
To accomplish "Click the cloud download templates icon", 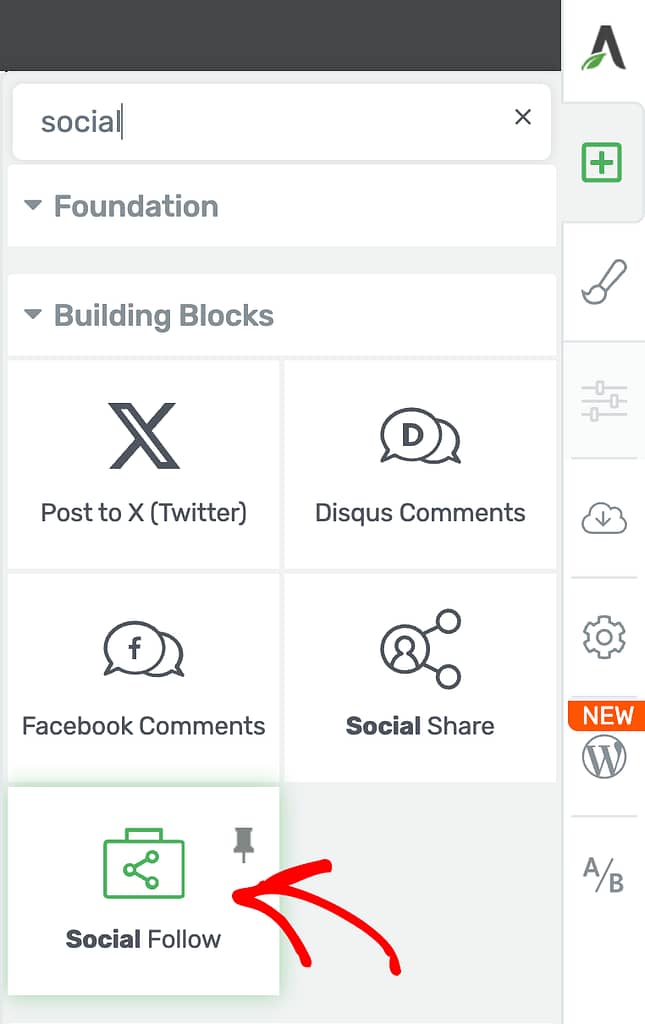I will pos(604,519).
